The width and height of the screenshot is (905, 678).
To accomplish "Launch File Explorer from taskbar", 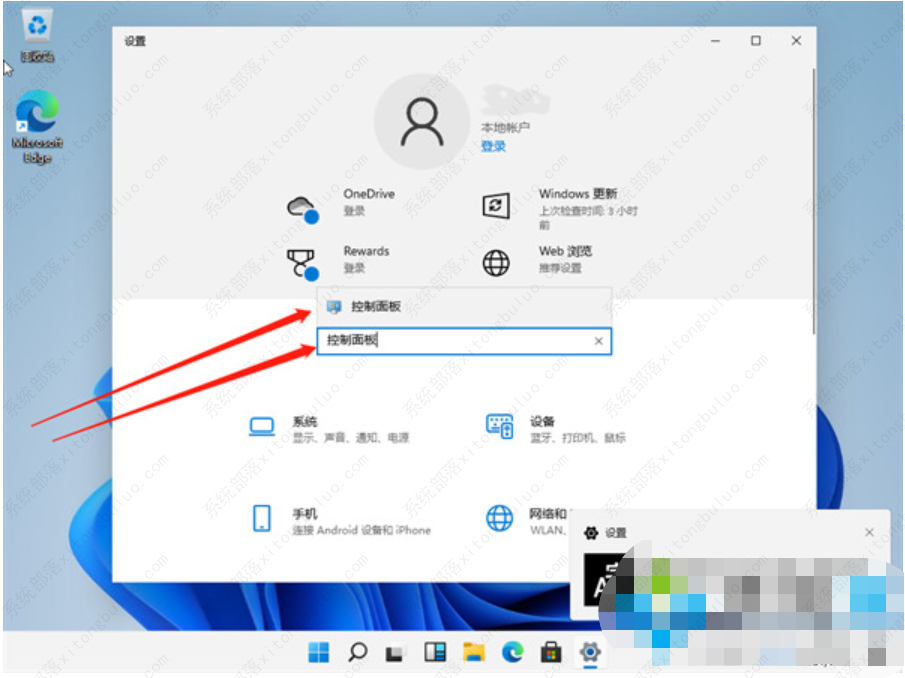I will pyautogui.click(x=473, y=653).
